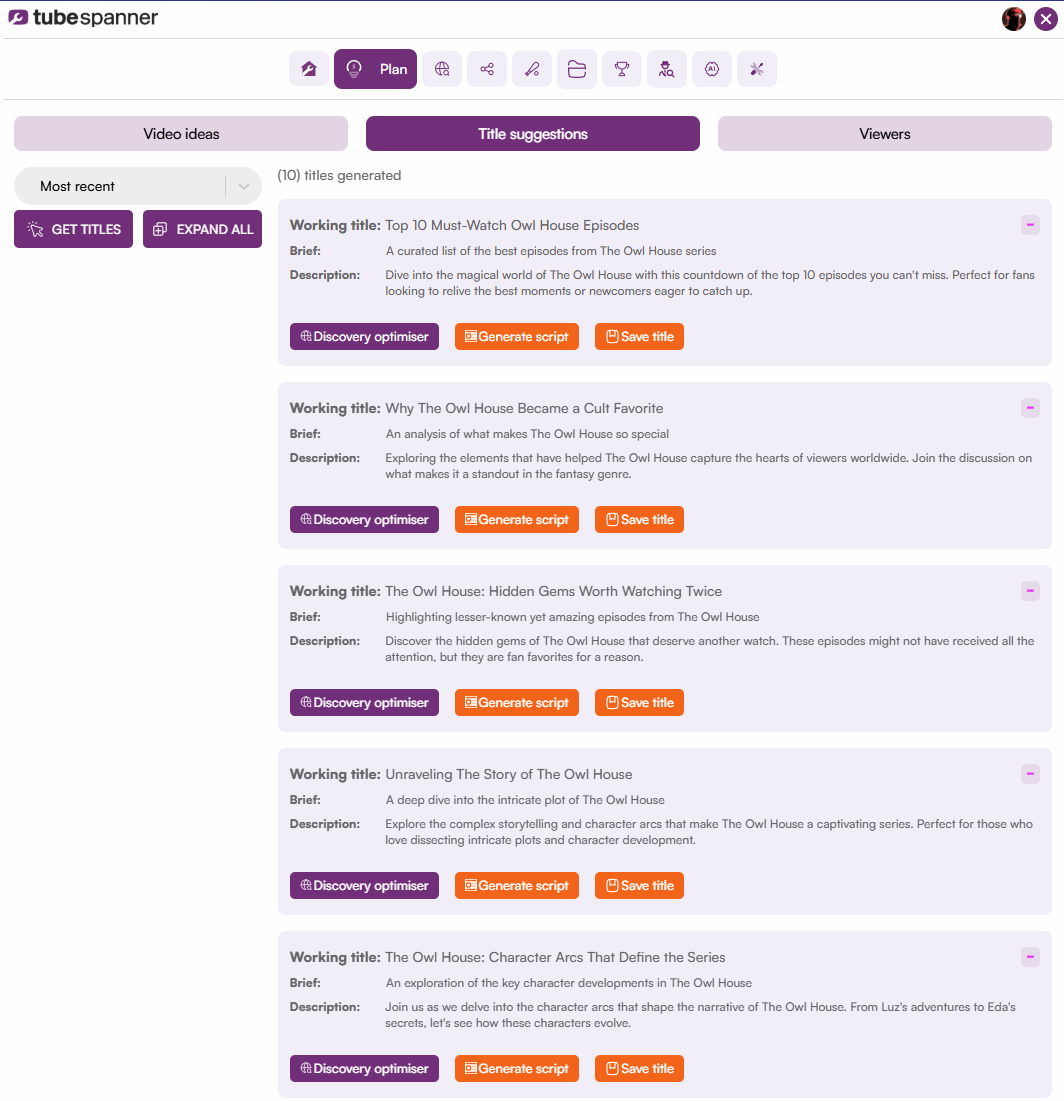Save title Top 10 Must-Watch Owl House Episodes
Screen dimensions: 1064x1101
pos(639,336)
